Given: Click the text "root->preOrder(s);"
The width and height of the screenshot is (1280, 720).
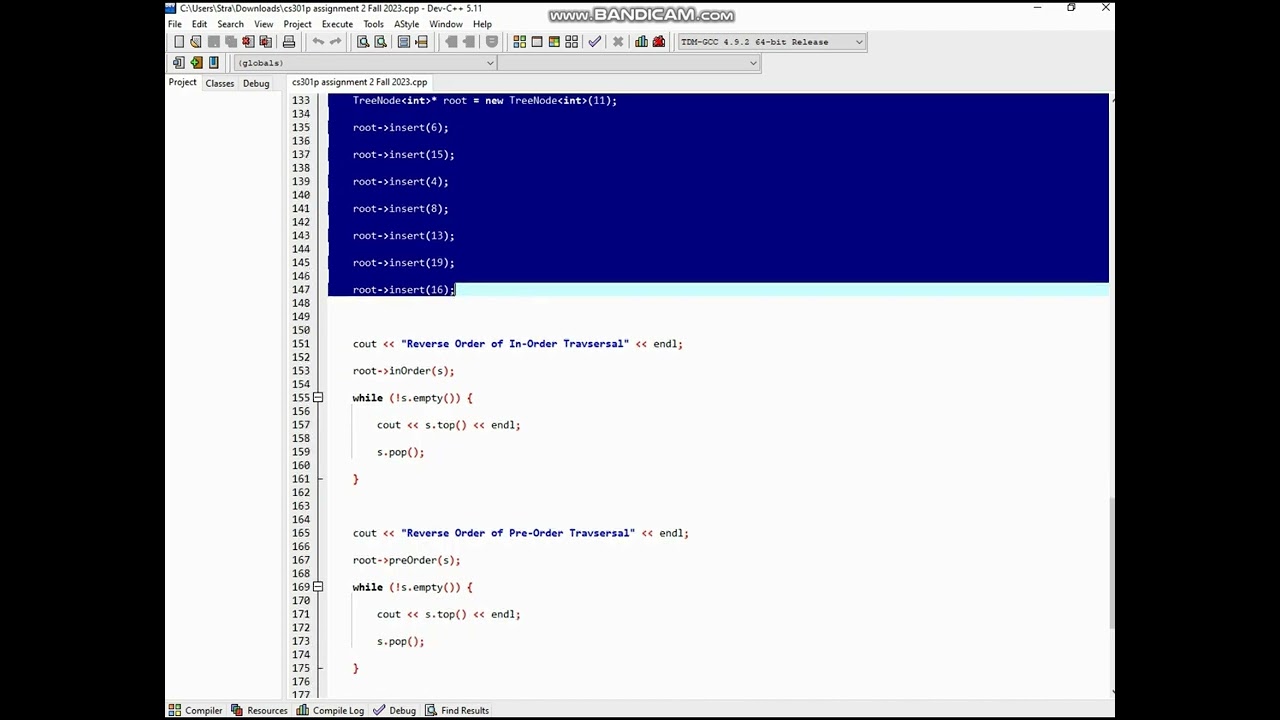Looking at the screenshot, I should (x=406, y=560).
